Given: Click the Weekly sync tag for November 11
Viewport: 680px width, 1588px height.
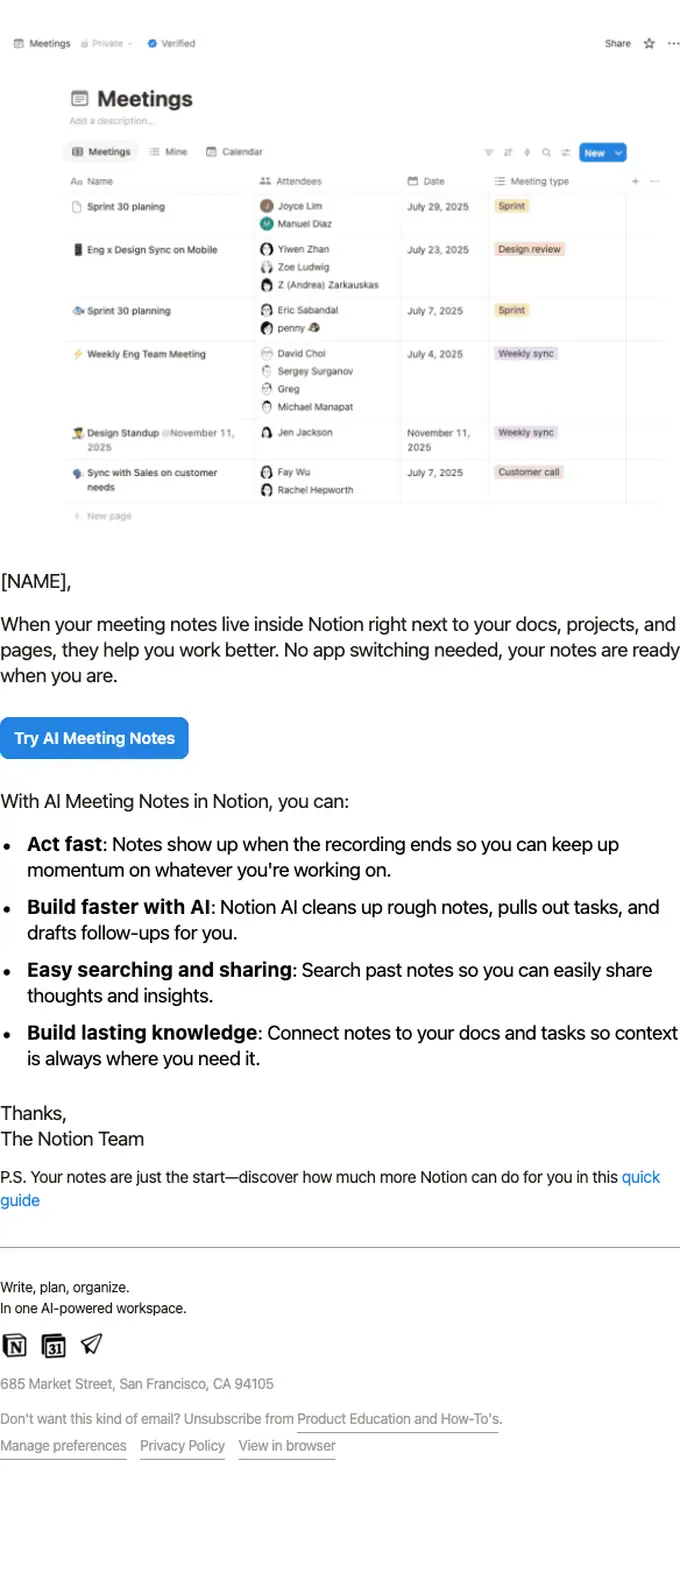Looking at the screenshot, I should (526, 432).
